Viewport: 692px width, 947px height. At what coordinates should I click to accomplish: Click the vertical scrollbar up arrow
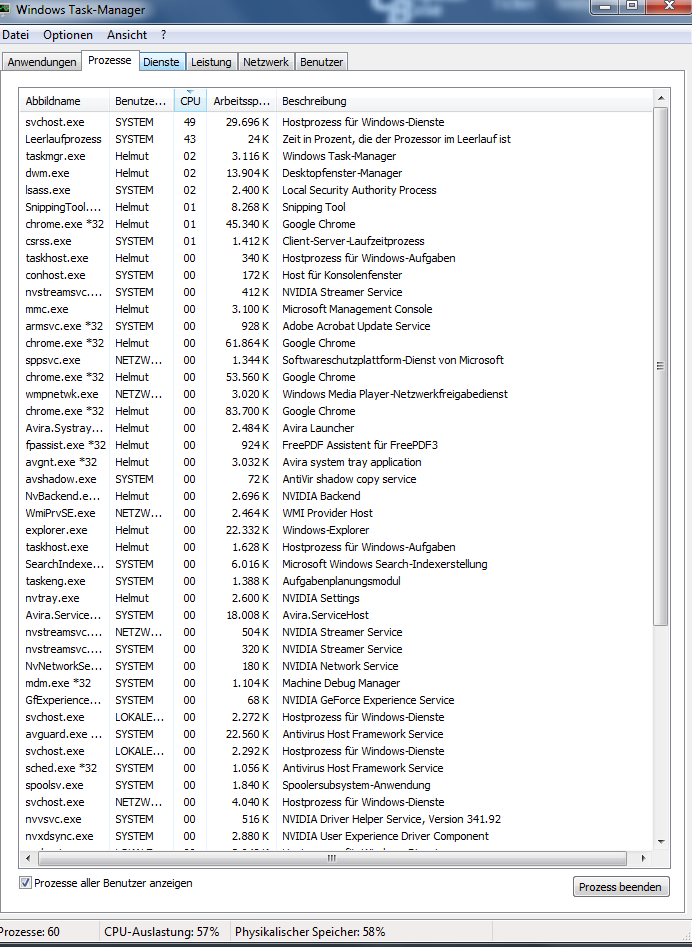[661, 98]
